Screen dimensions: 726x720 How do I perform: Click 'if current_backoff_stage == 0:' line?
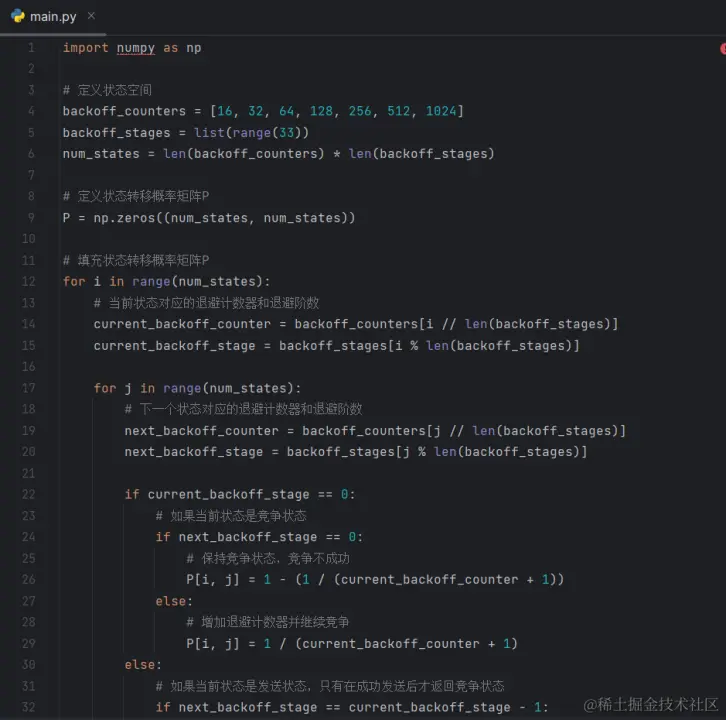tap(240, 495)
